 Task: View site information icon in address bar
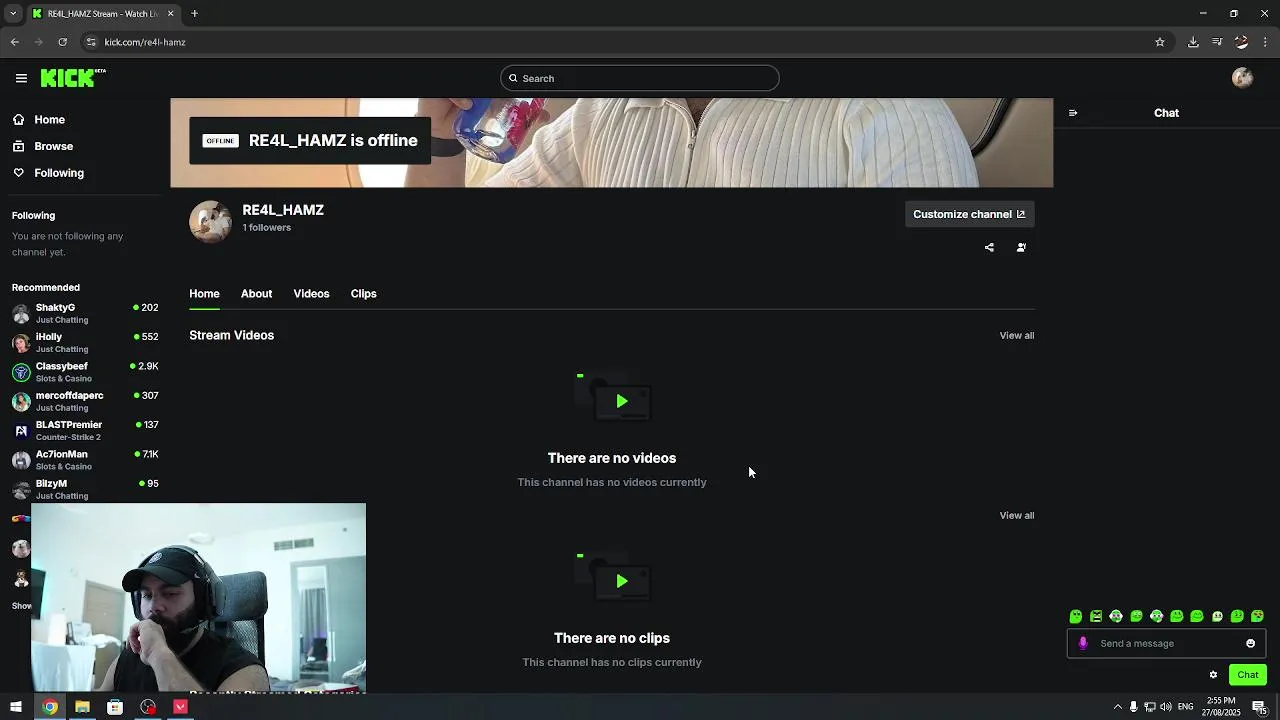[91, 42]
